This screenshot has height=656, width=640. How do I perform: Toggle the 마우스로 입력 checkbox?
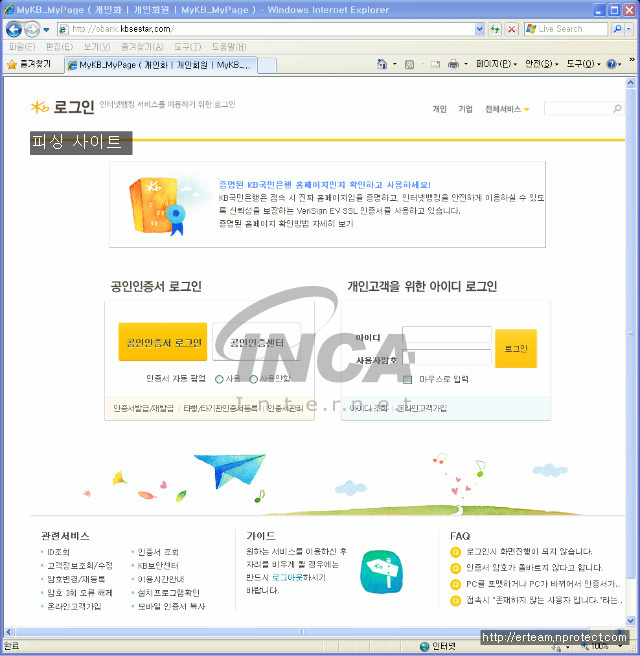[407, 379]
